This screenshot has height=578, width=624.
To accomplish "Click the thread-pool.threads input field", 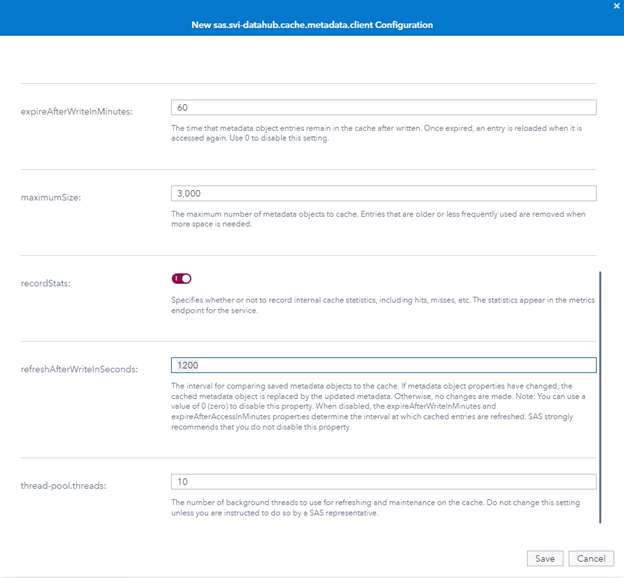I will pyautogui.click(x=384, y=482).
